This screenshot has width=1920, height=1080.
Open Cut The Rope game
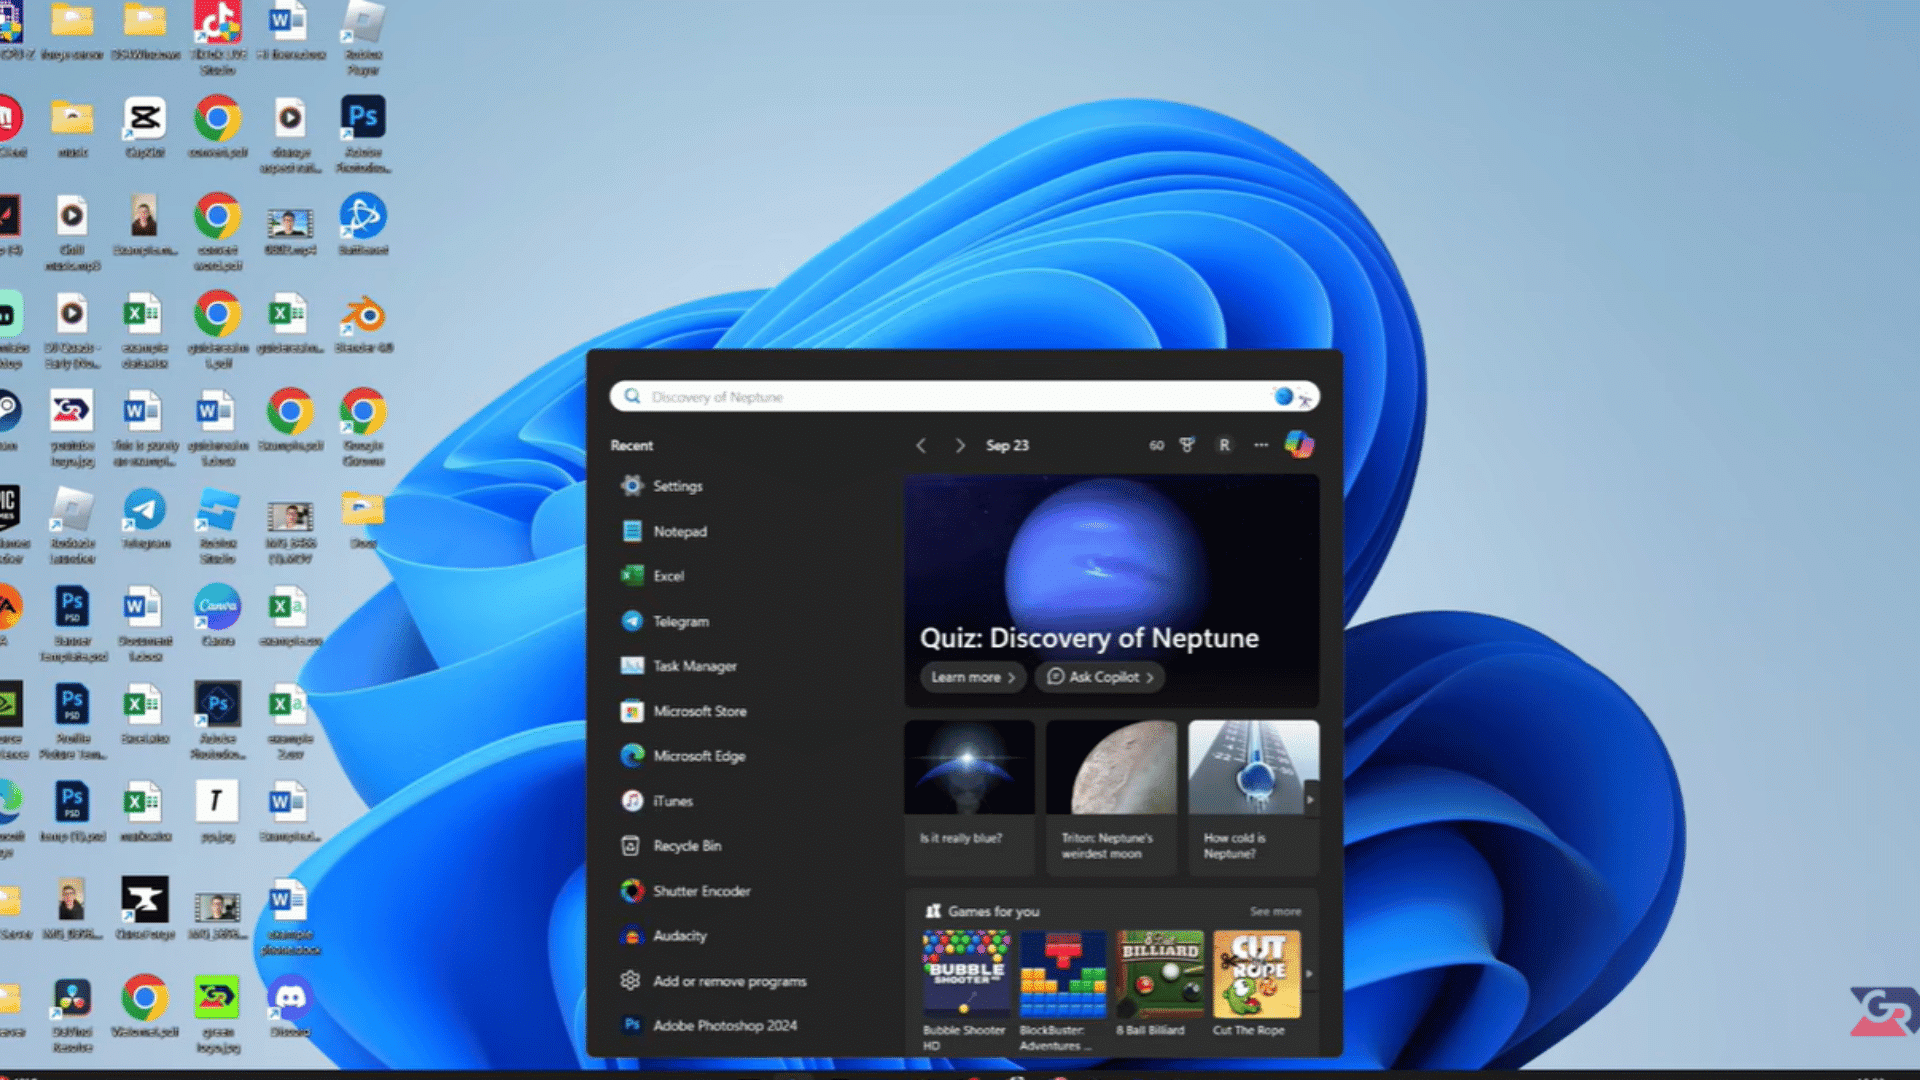pos(1256,985)
